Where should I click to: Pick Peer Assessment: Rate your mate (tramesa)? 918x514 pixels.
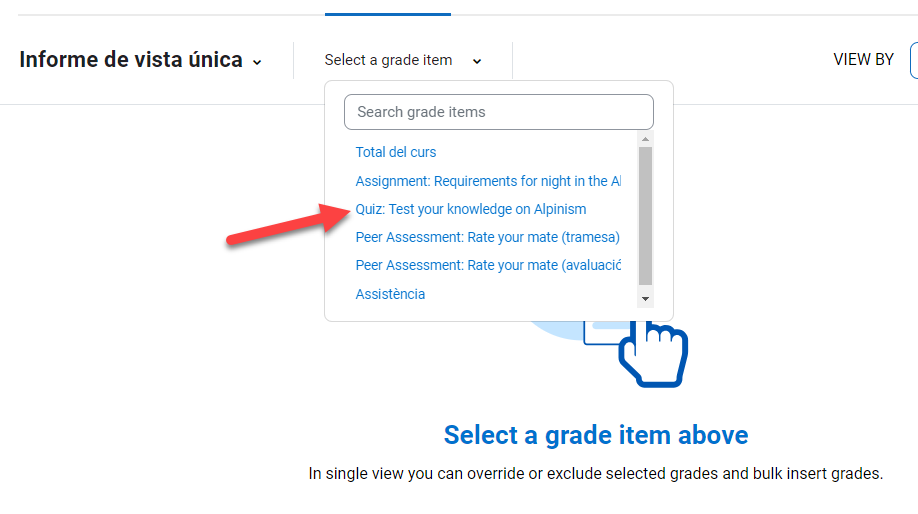[x=487, y=237]
